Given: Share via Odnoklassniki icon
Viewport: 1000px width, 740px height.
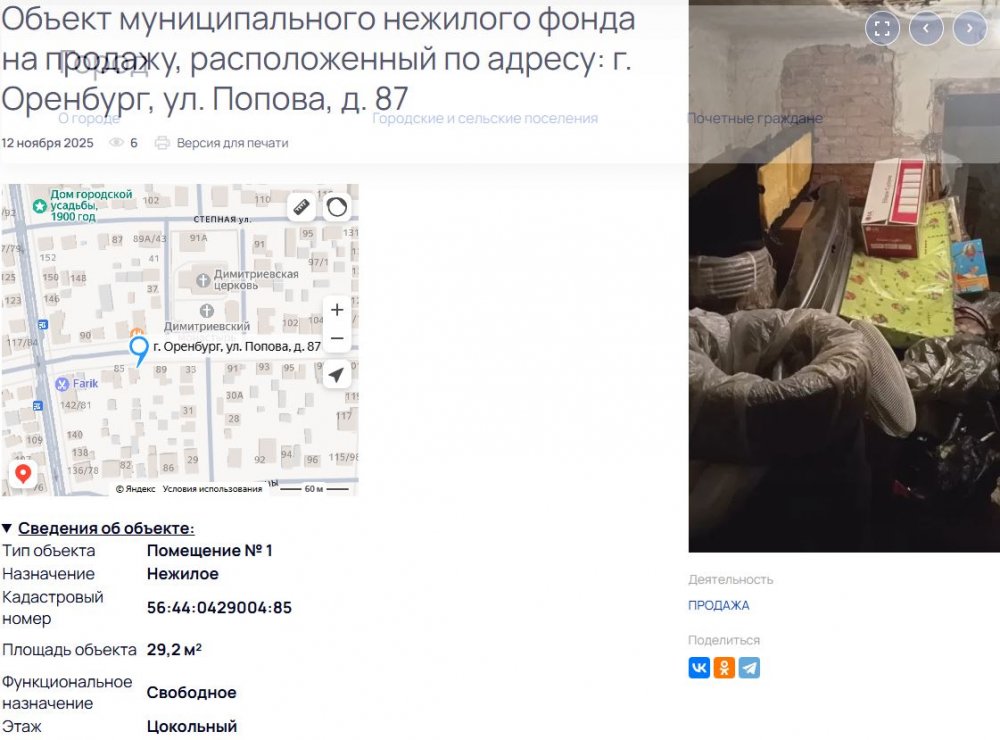Looking at the screenshot, I should click(x=724, y=668).
